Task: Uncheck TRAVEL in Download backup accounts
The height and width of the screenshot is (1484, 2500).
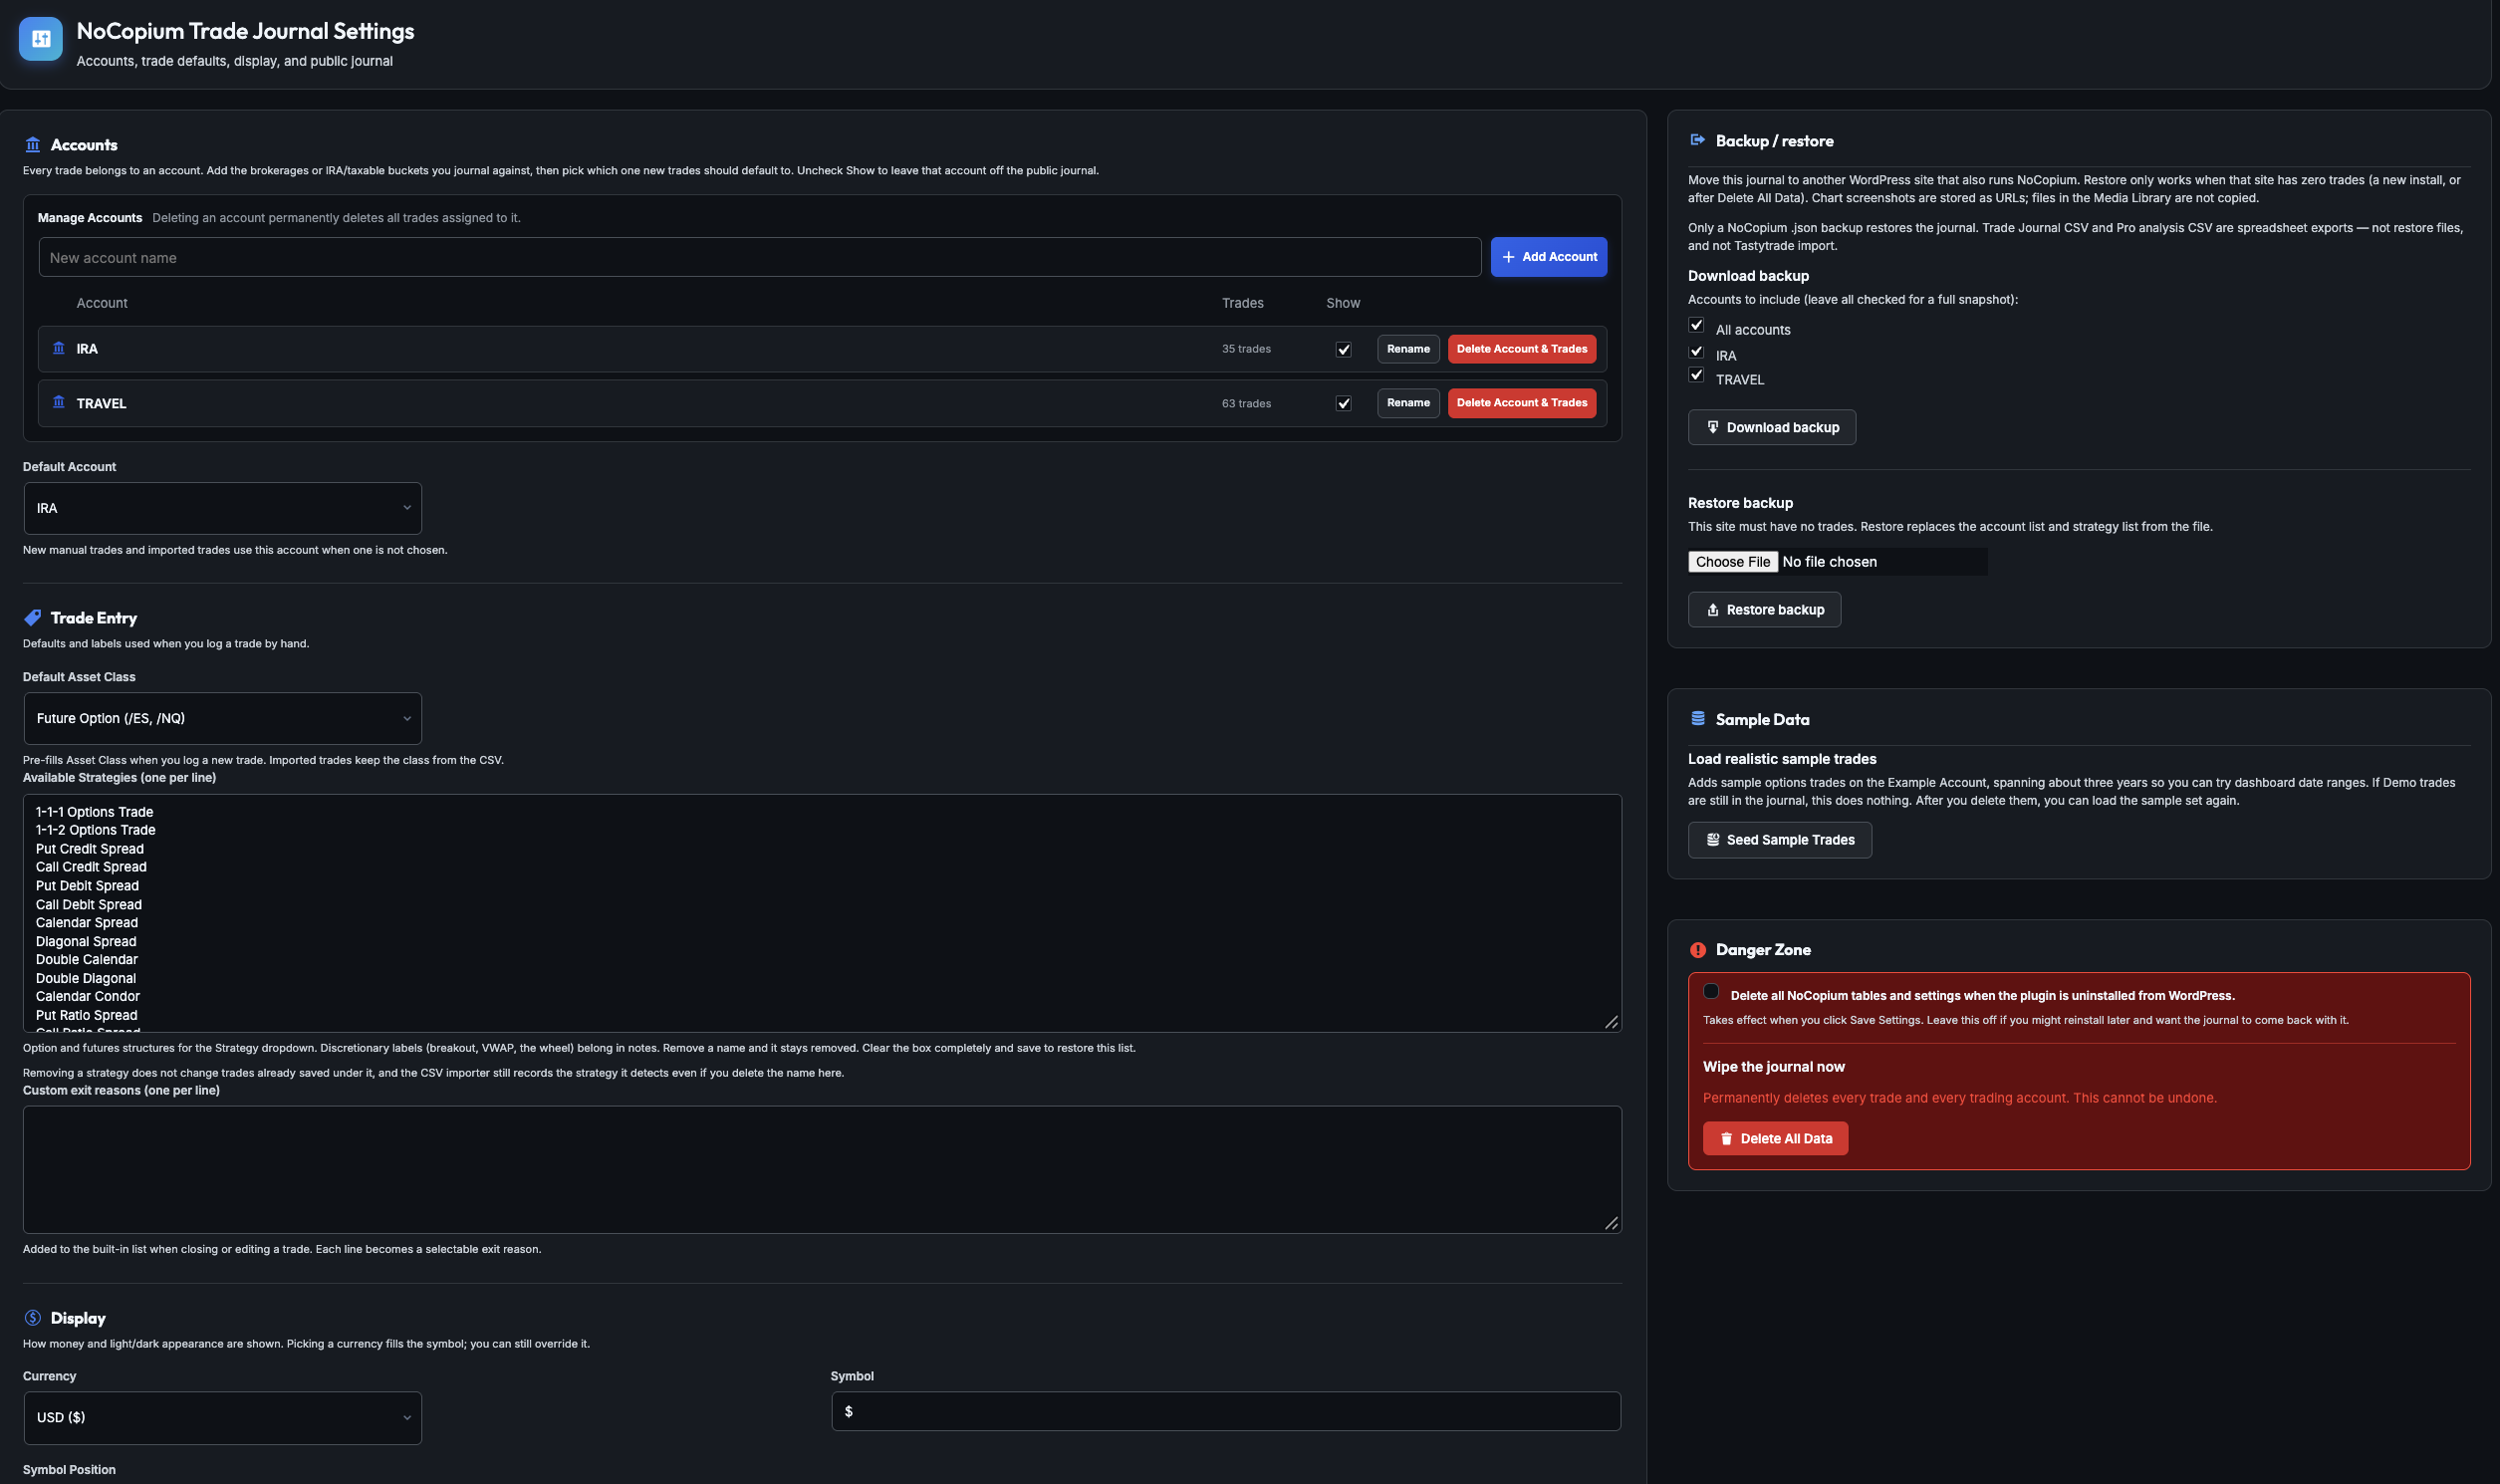Action: click(x=1696, y=375)
